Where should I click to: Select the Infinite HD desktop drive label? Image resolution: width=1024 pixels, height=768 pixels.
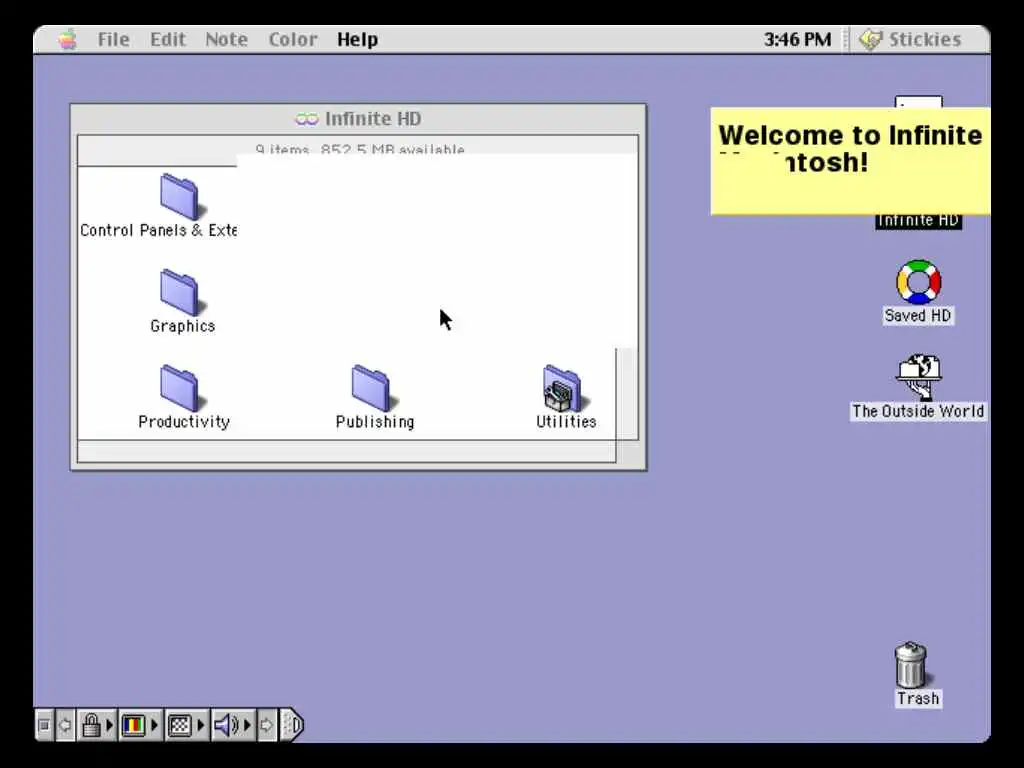pyautogui.click(x=918, y=221)
